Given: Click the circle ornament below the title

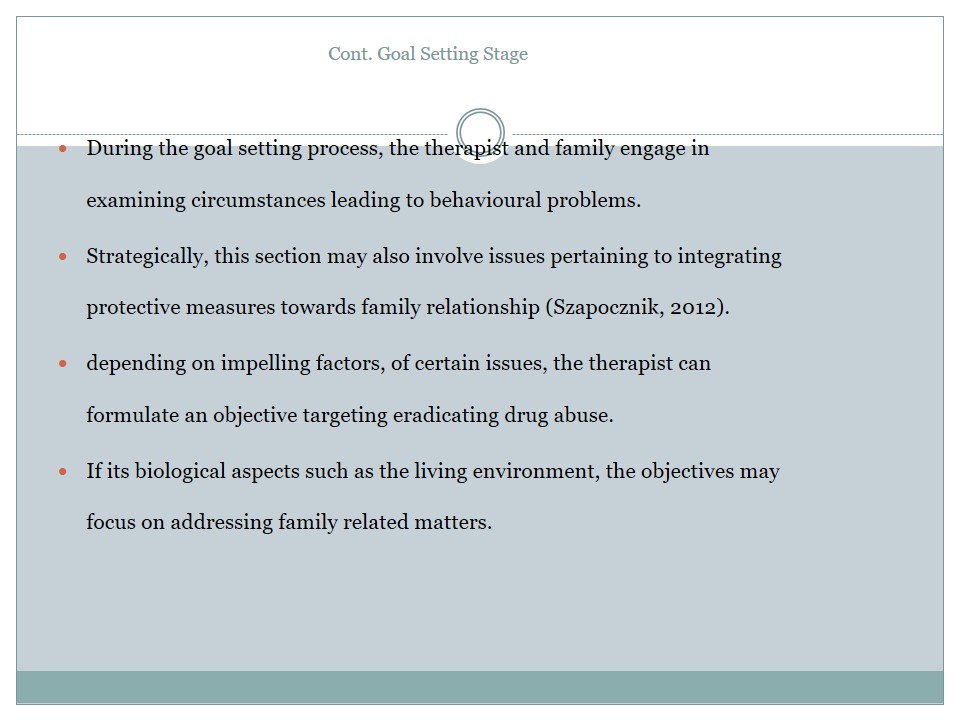Looking at the screenshot, I should tap(480, 133).
